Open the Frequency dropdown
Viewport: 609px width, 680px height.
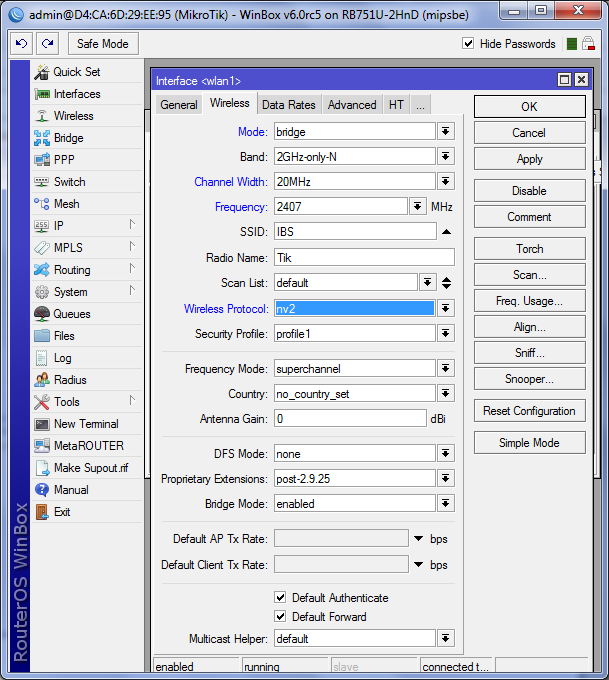[x=417, y=207]
